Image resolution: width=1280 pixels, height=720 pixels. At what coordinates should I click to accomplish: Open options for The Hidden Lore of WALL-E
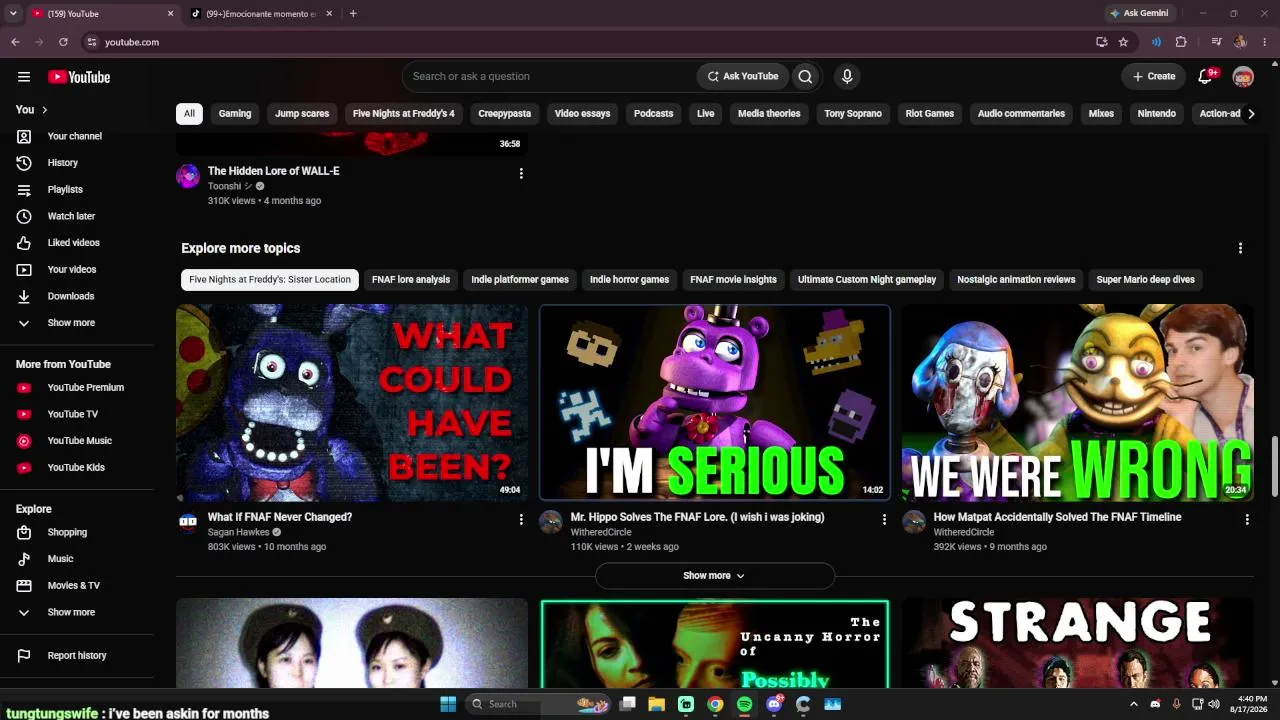click(521, 174)
